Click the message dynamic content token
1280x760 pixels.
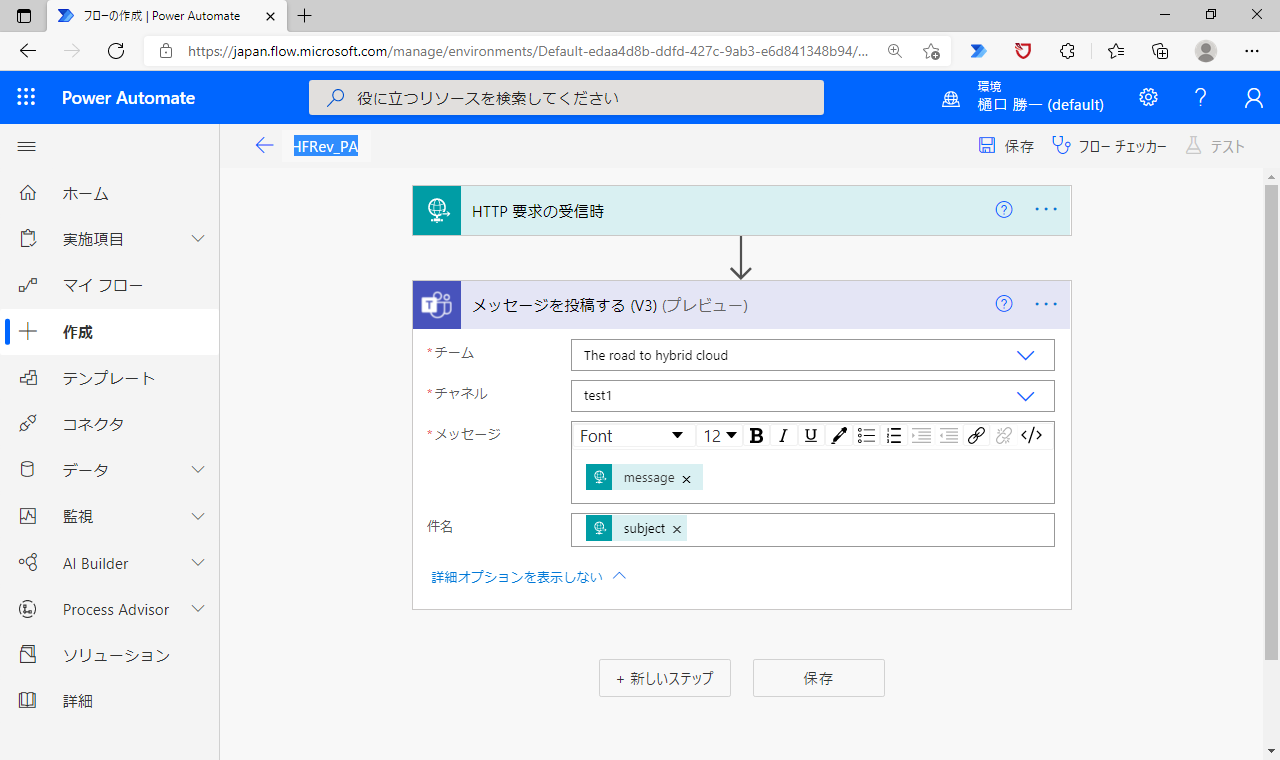[x=644, y=478]
